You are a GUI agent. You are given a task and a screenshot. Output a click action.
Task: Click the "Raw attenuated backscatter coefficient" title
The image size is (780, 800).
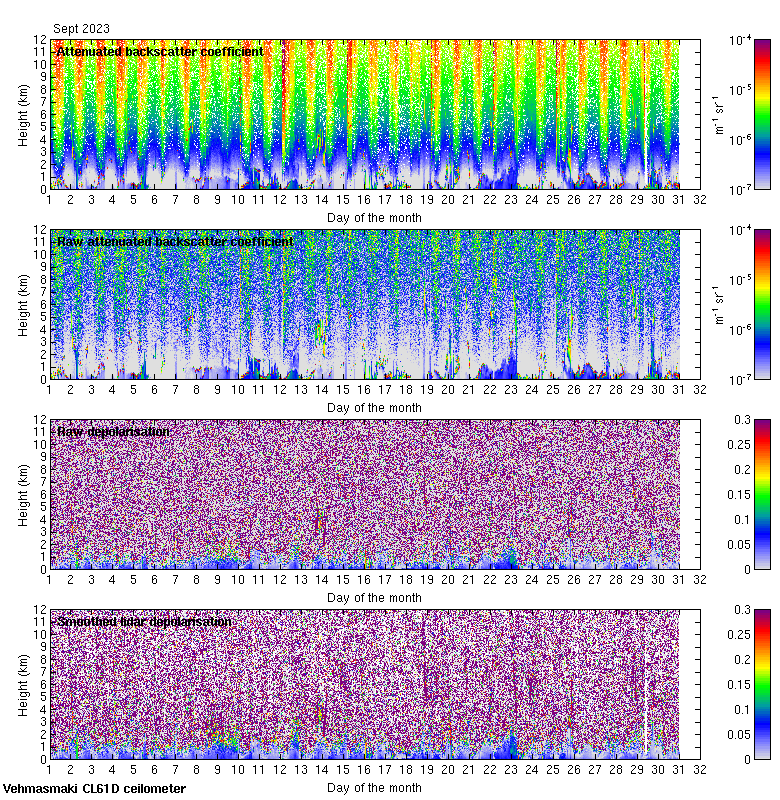[175, 242]
